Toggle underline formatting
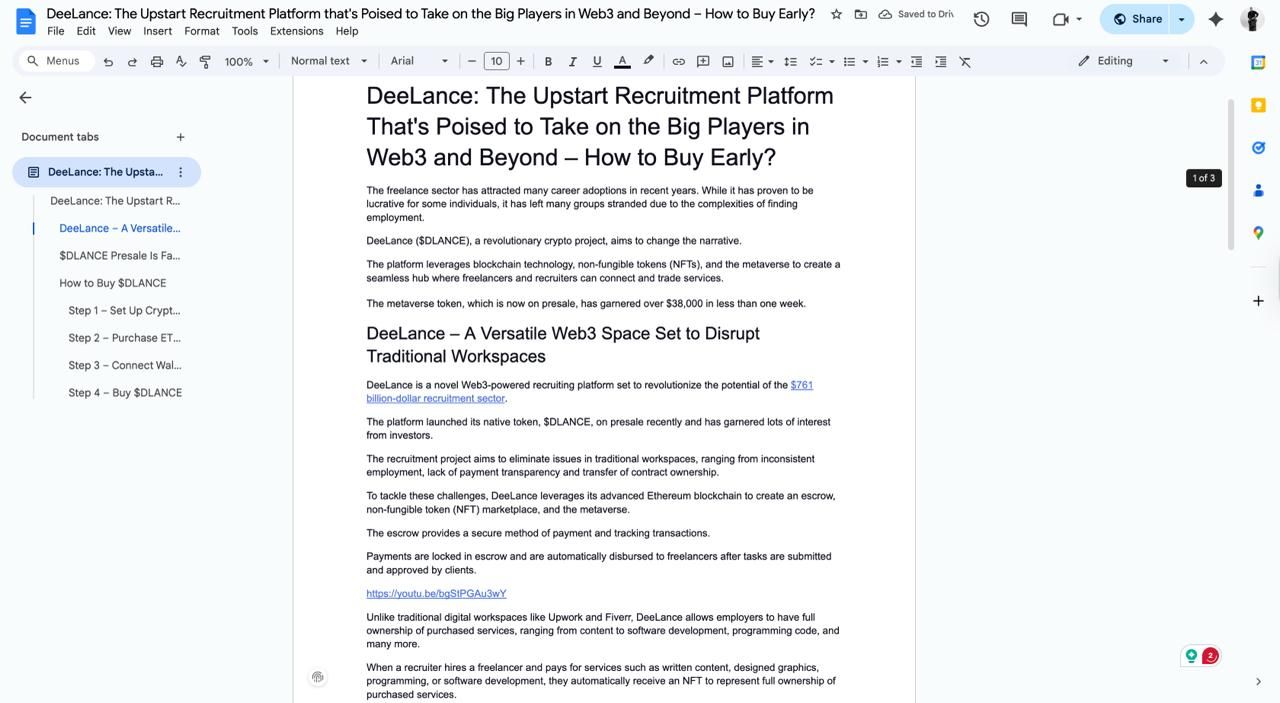Screen dimensions: 1280x703 click(597, 61)
